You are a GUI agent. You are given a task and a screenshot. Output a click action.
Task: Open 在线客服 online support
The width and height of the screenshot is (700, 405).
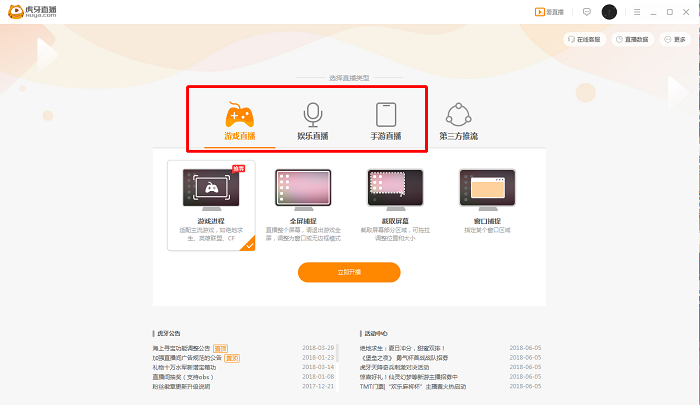point(584,39)
